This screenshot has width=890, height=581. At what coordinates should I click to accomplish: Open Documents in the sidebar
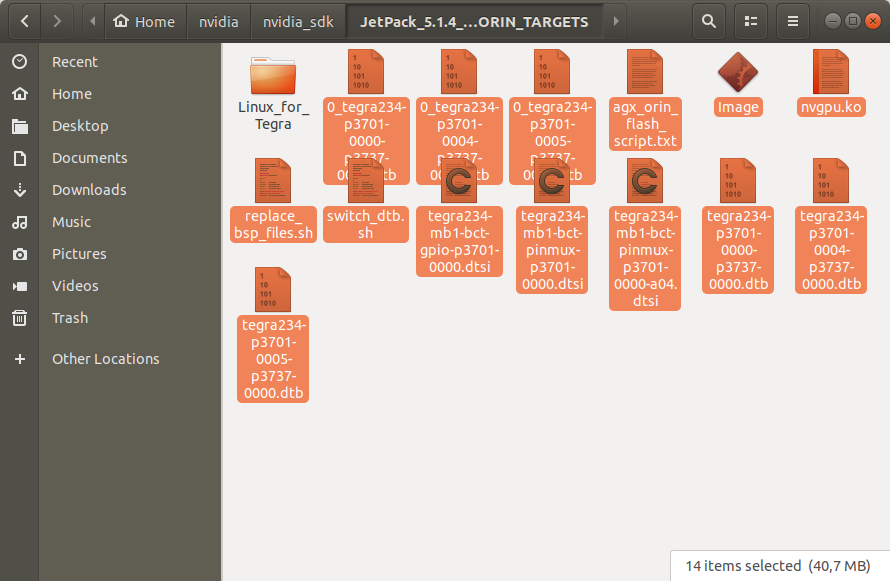coord(111,158)
